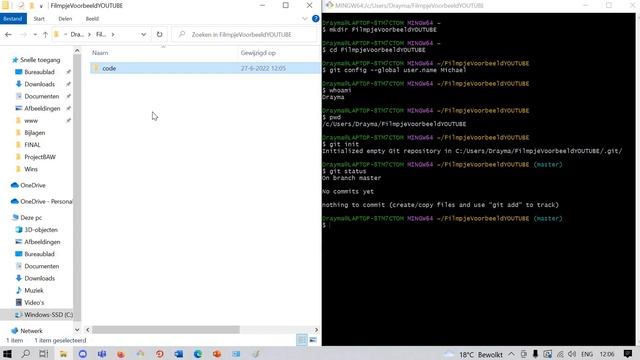Open Wi-Fi network settings in system tray
The height and width of the screenshot is (360, 640).
point(560,354)
